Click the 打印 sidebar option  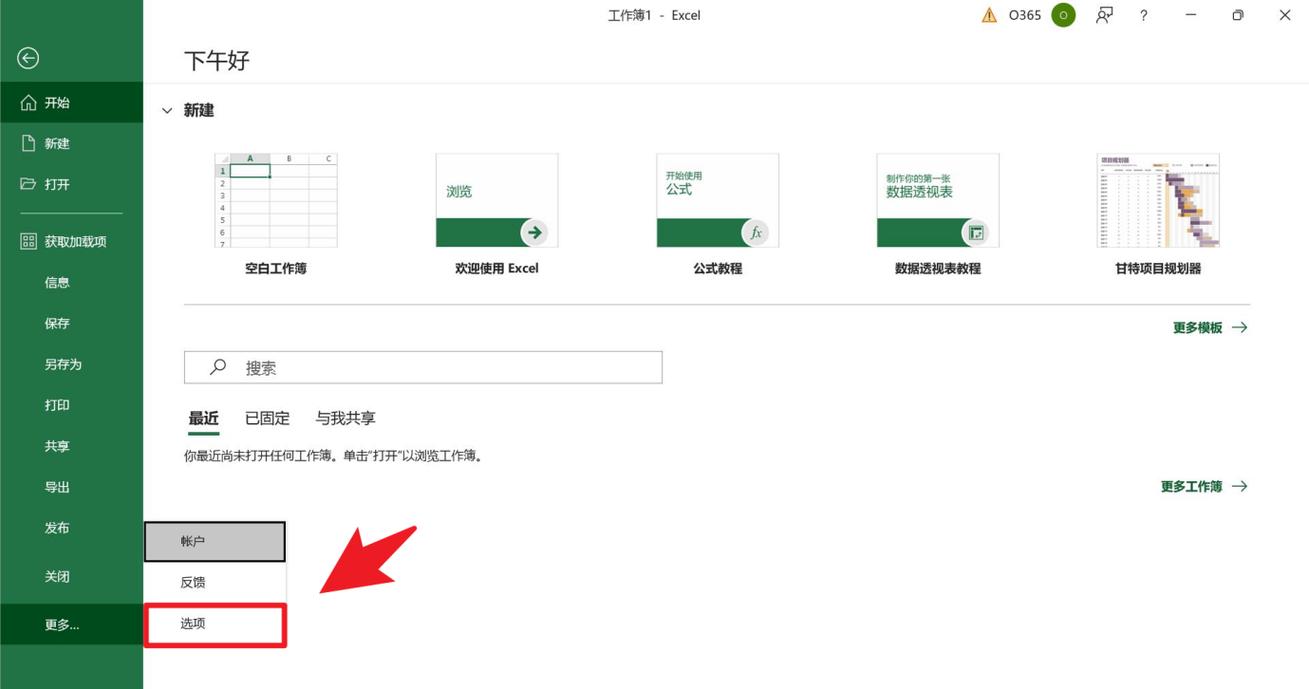tap(57, 405)
